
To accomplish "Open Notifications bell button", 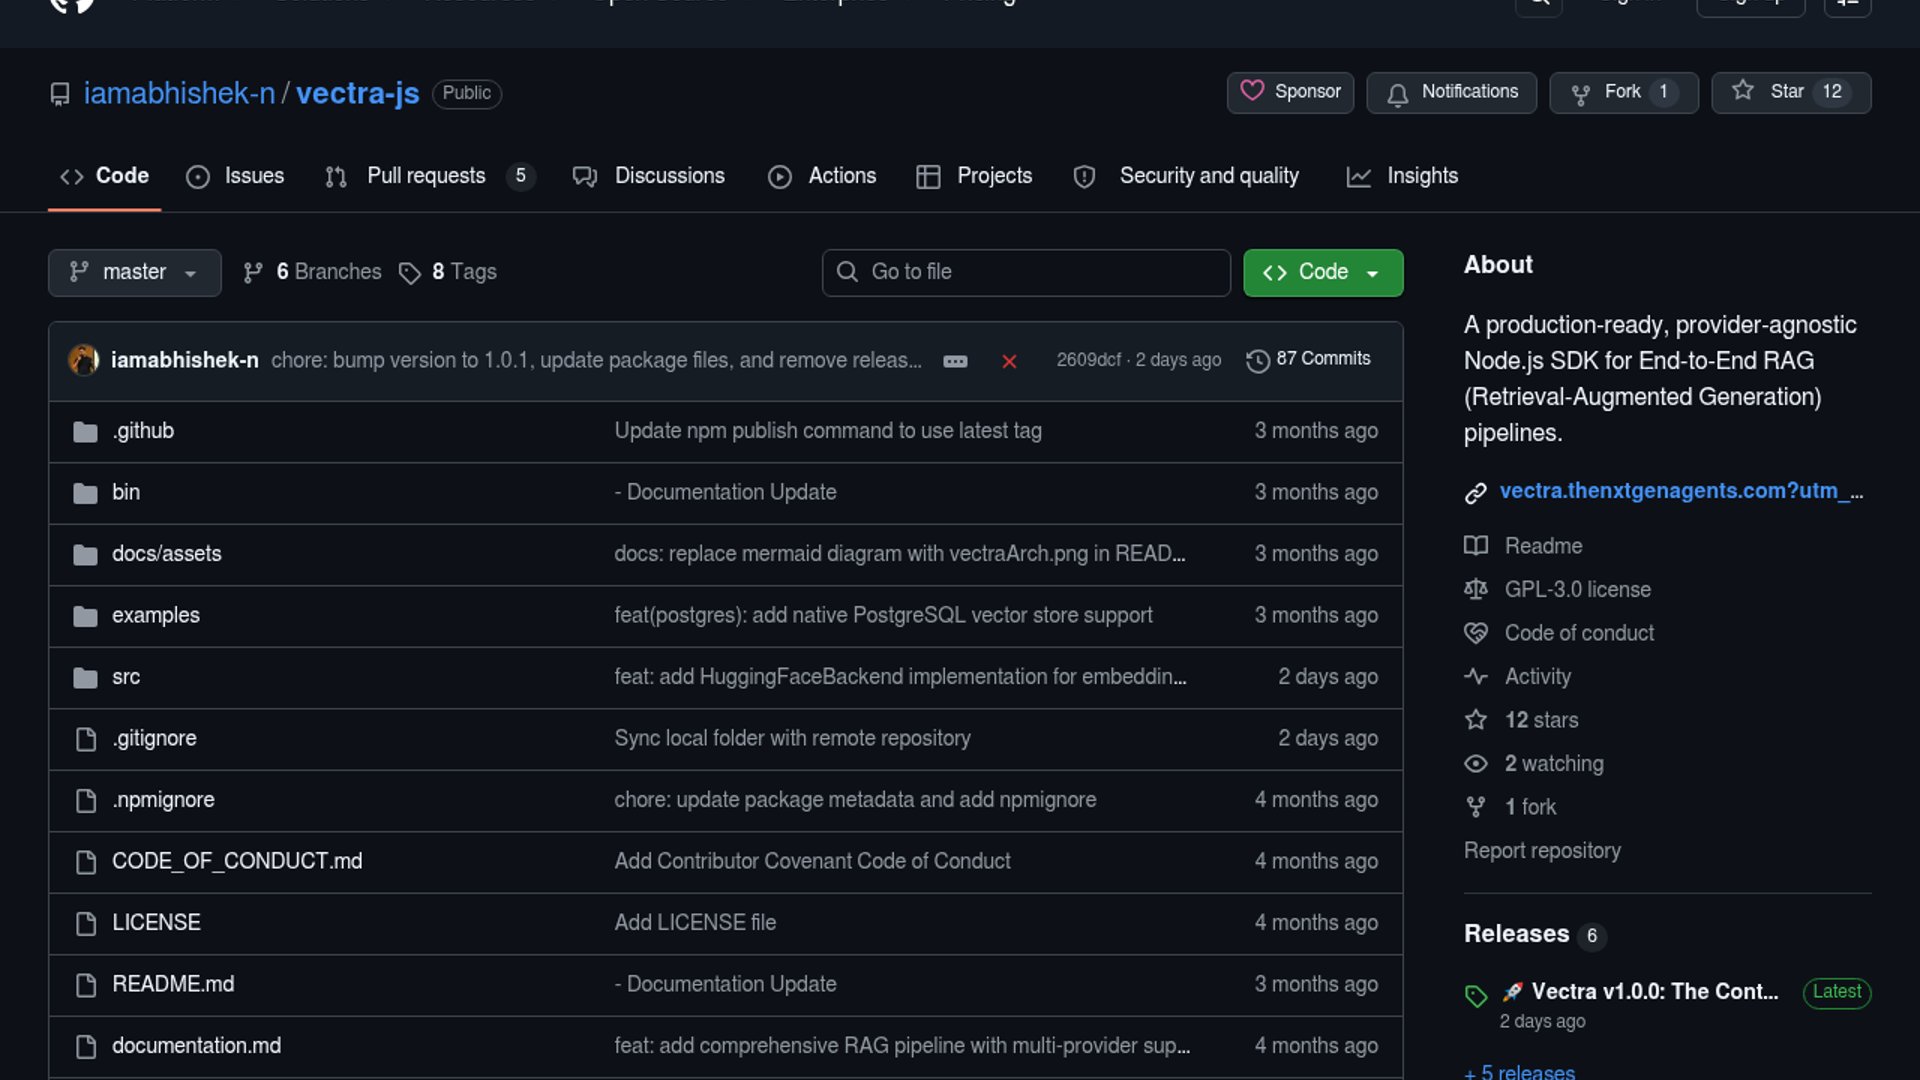I will coord(1451,92).
